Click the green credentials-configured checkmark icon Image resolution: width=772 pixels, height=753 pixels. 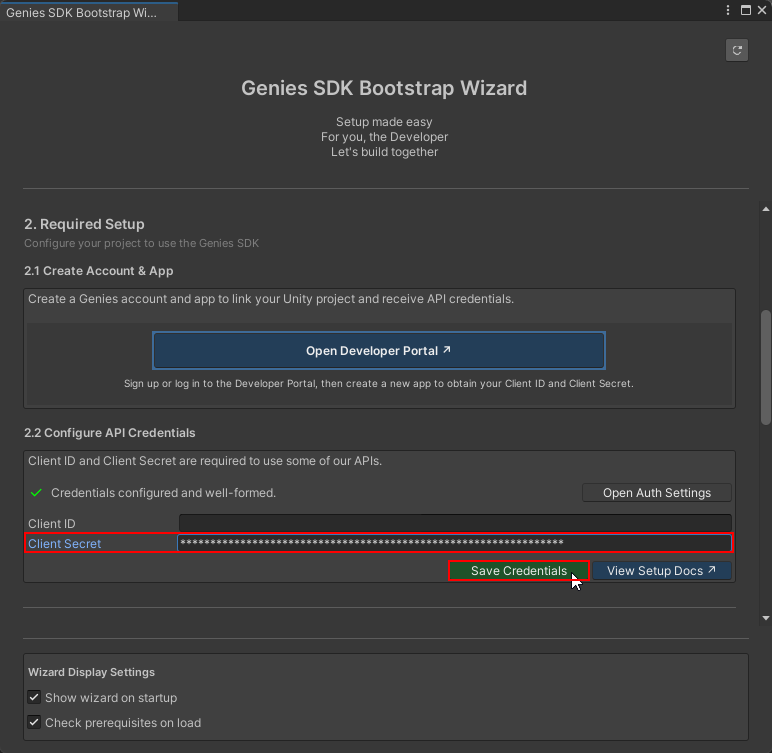pyautogui.click(x=36, y=493)
